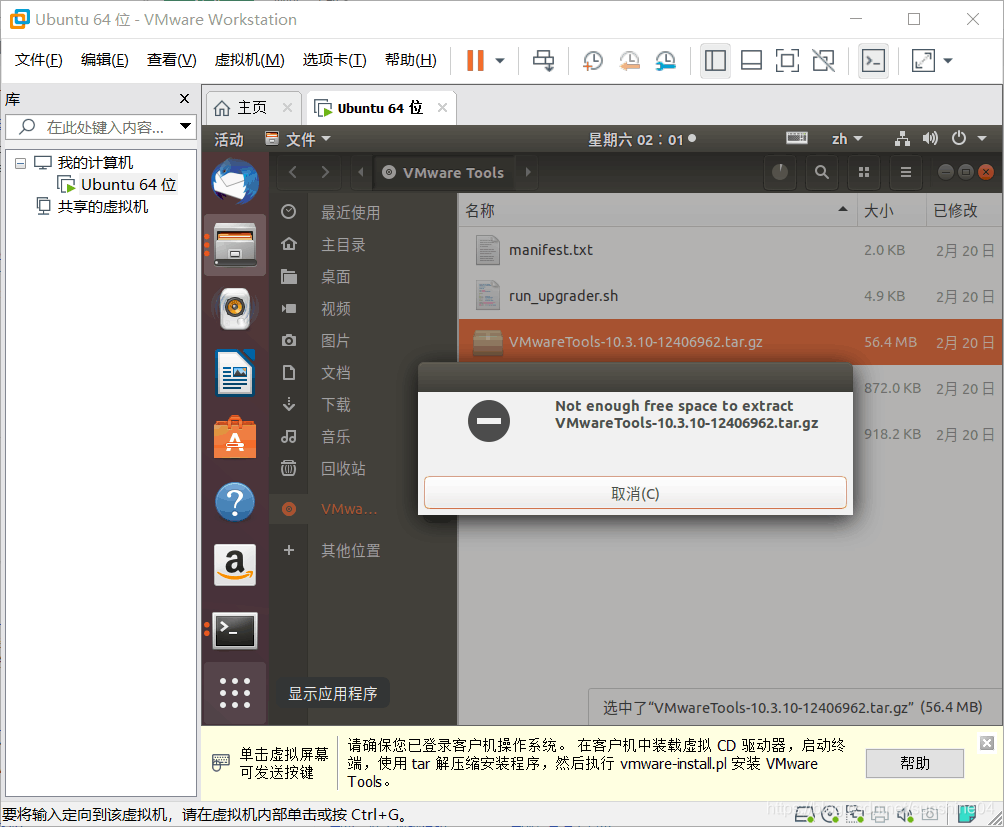Image resolution: width=1004 pixels, height=827 pixels.
Task: Click the VMware Tools path bar button
Action: click(x=443, y=172)
